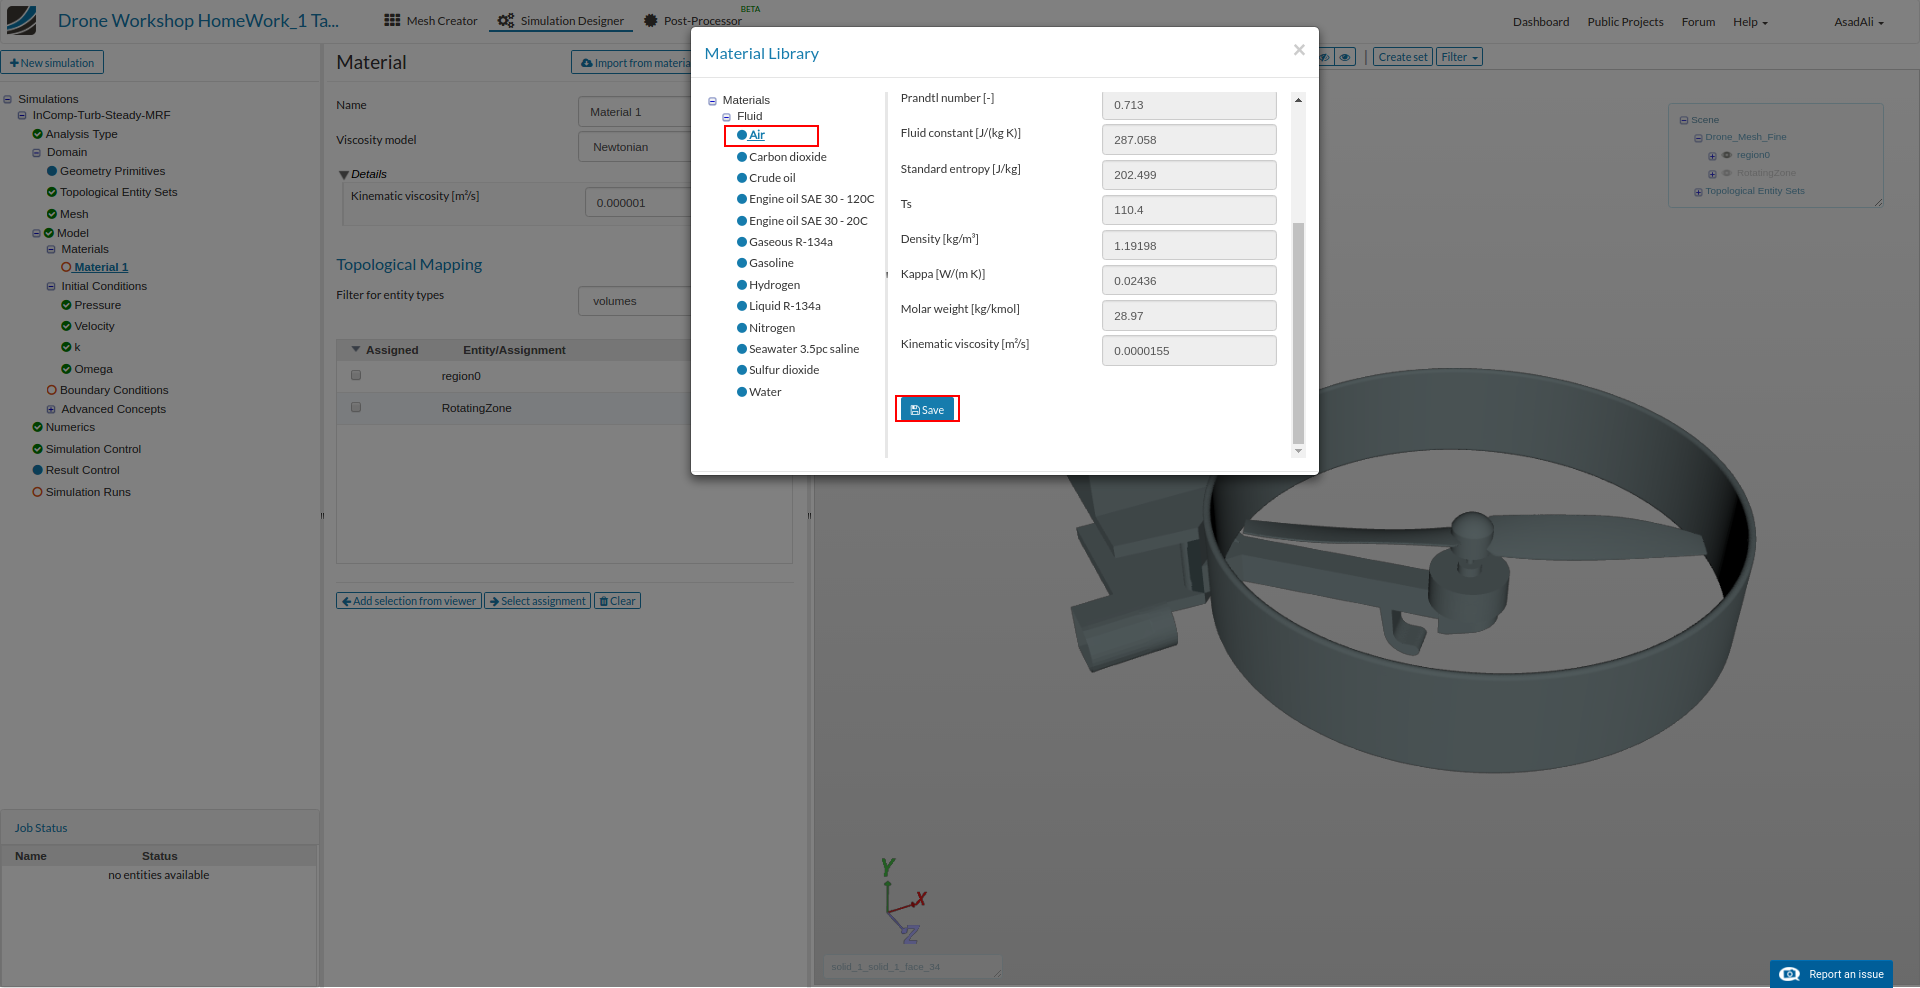Click the show-all eye button in viewer toolbar
The height and width of the screenshot is (988, 1920).
click(1345, 57)
